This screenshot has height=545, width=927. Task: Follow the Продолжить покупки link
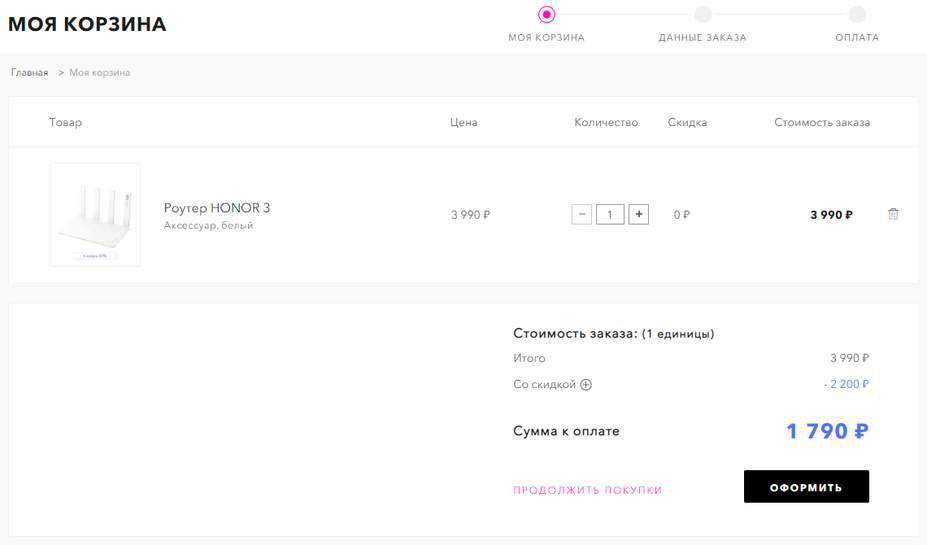(587, 490)
